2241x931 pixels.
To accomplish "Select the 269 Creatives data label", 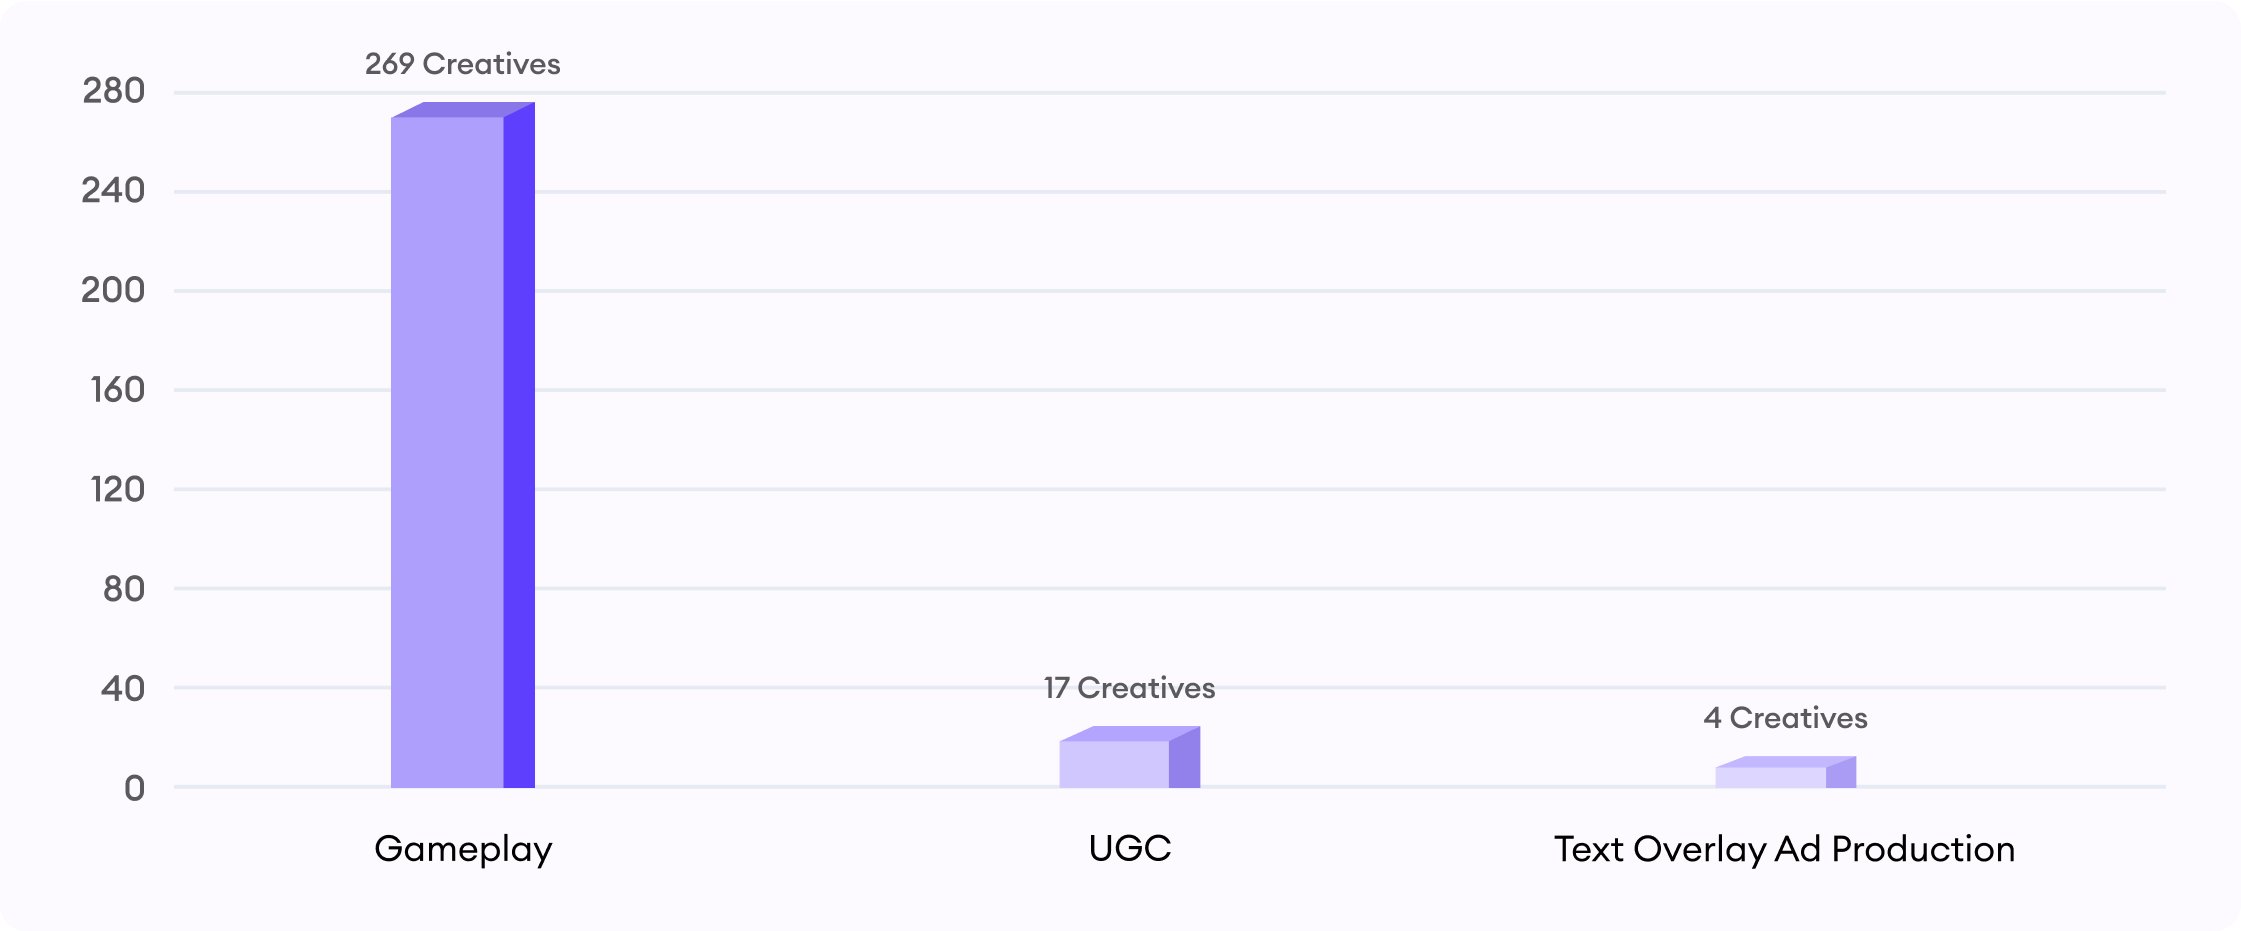I will (x=462, y=64).
